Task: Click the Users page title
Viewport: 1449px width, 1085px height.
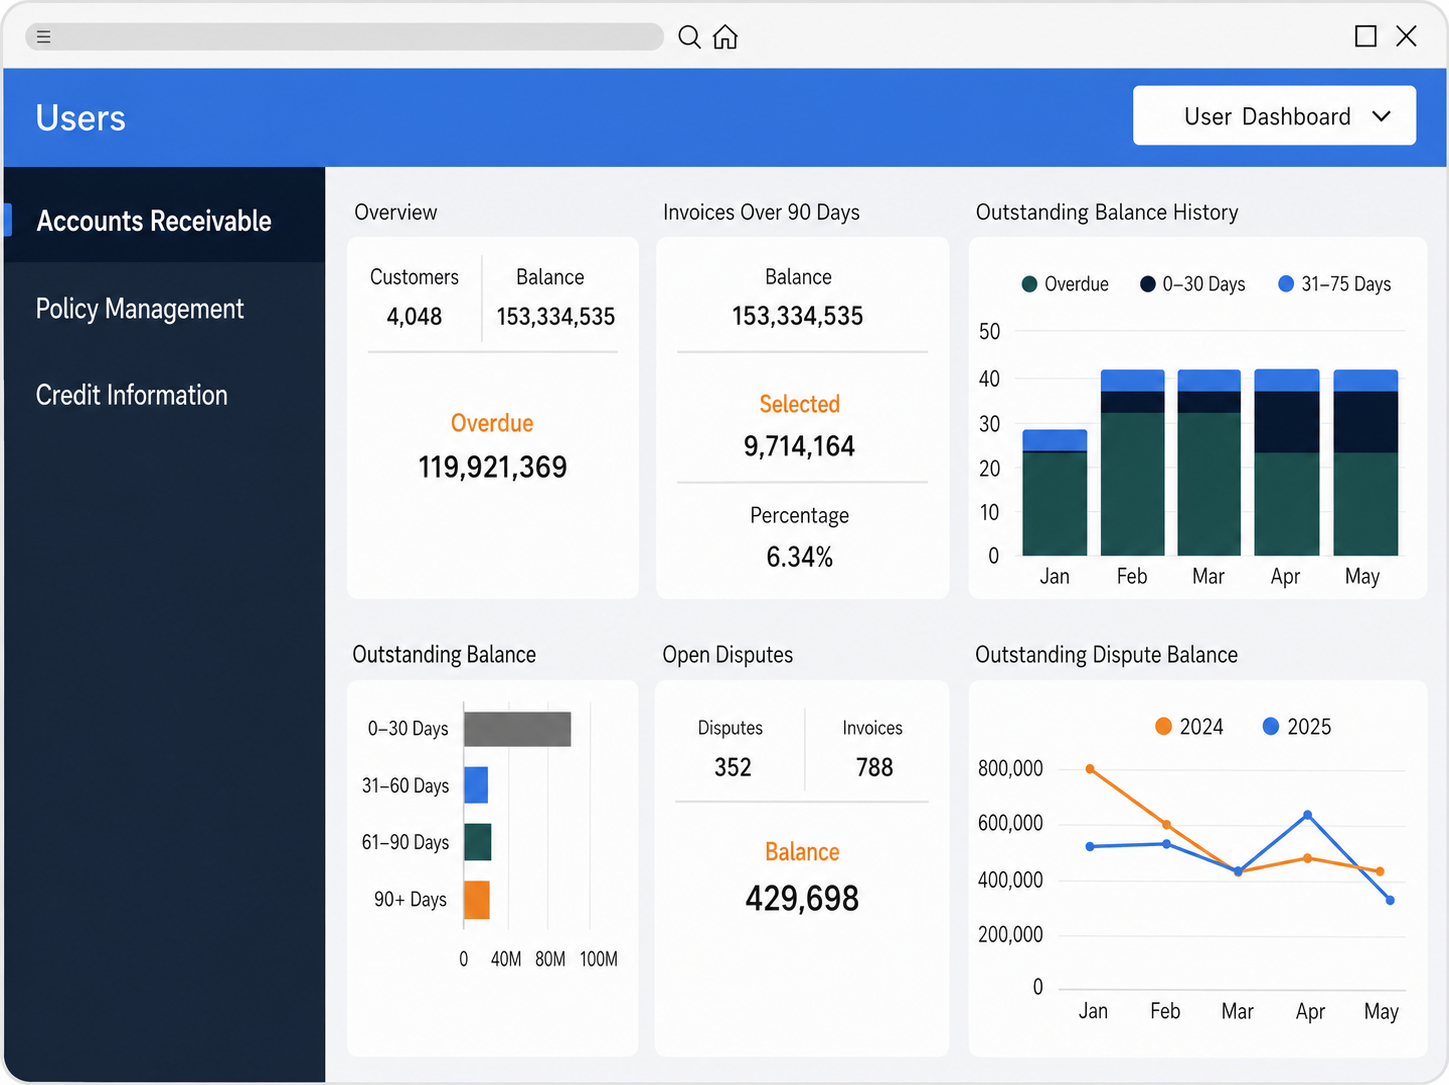Action: pyautogui.click(x=81, y=118)
